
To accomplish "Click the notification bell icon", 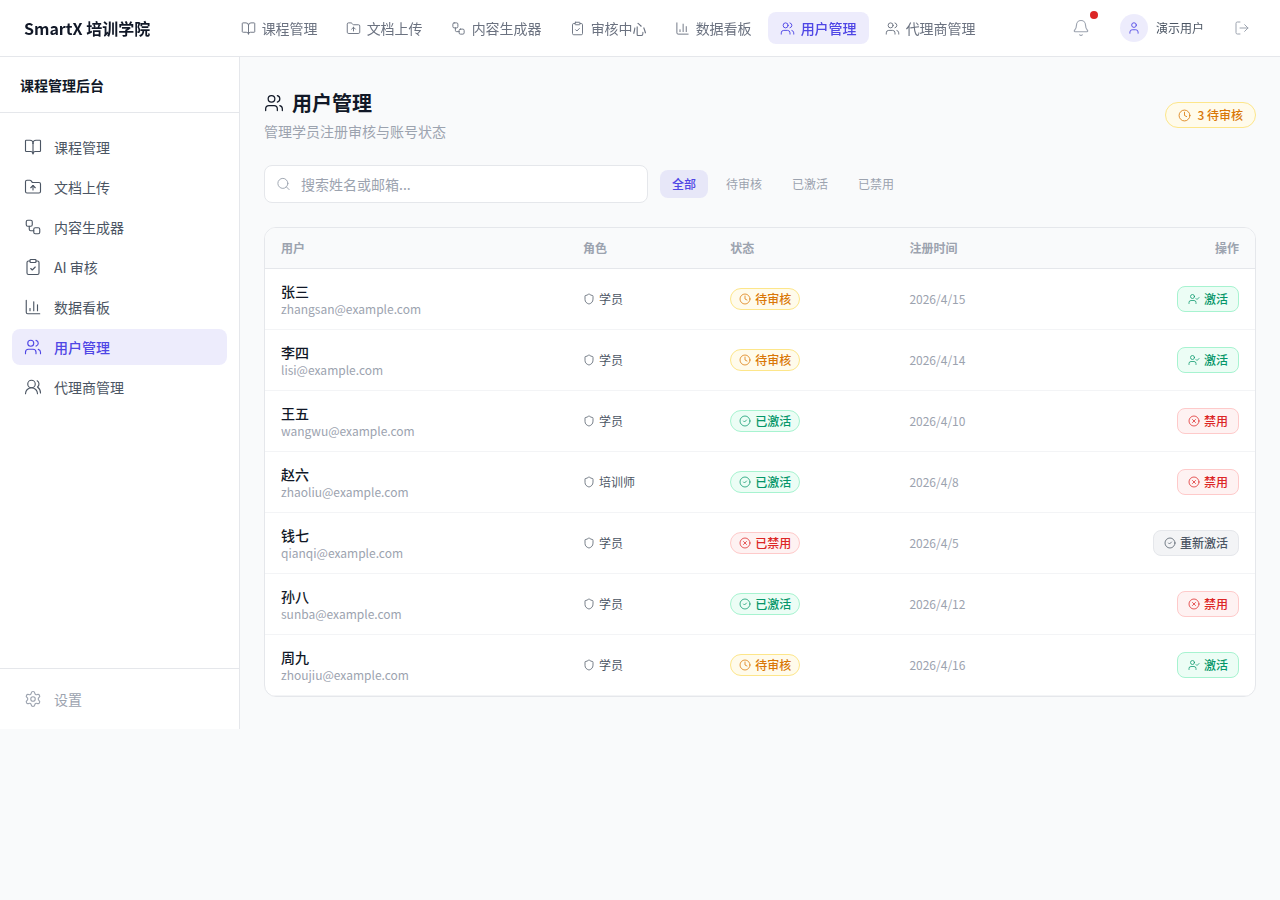I will (x=1081, y=28).
